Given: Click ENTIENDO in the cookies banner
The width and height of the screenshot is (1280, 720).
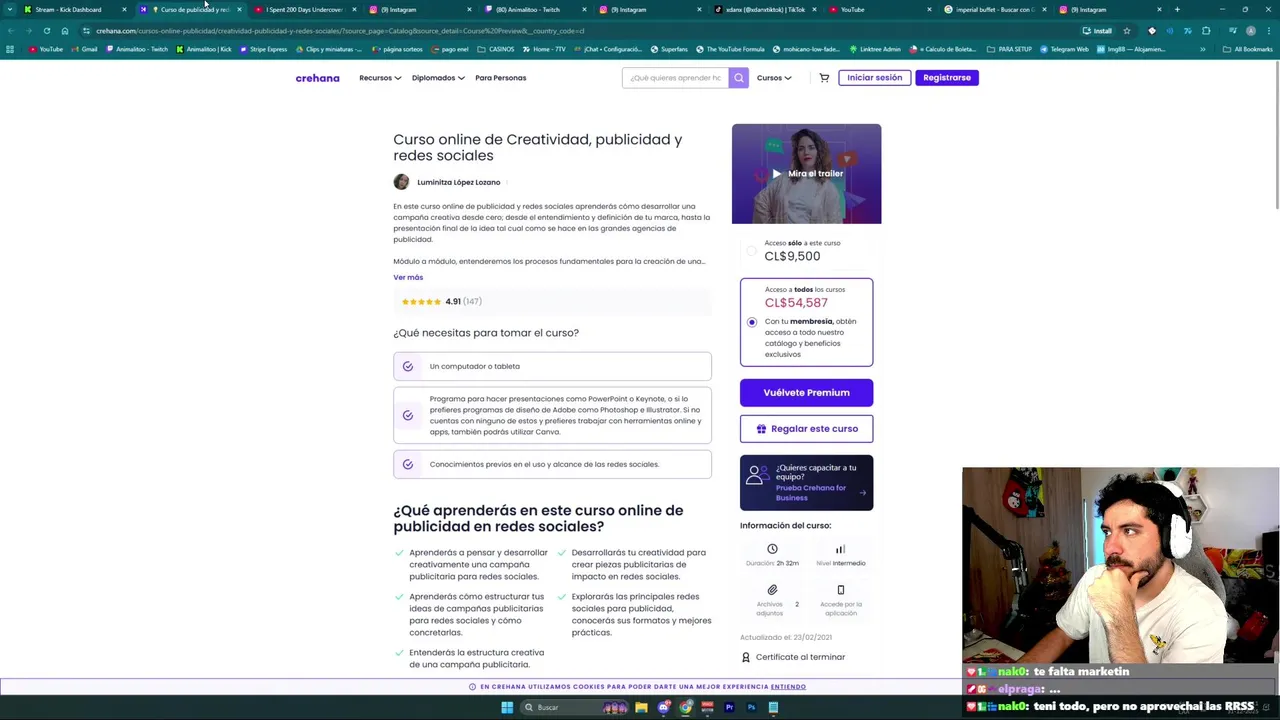Looking at the screenshot, I should [x=788, y=687].
